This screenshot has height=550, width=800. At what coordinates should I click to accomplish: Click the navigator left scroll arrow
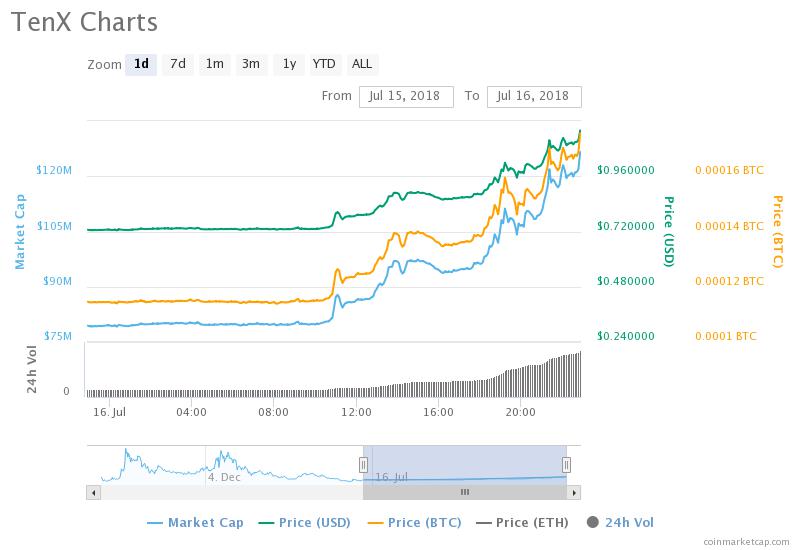(93, 493)
